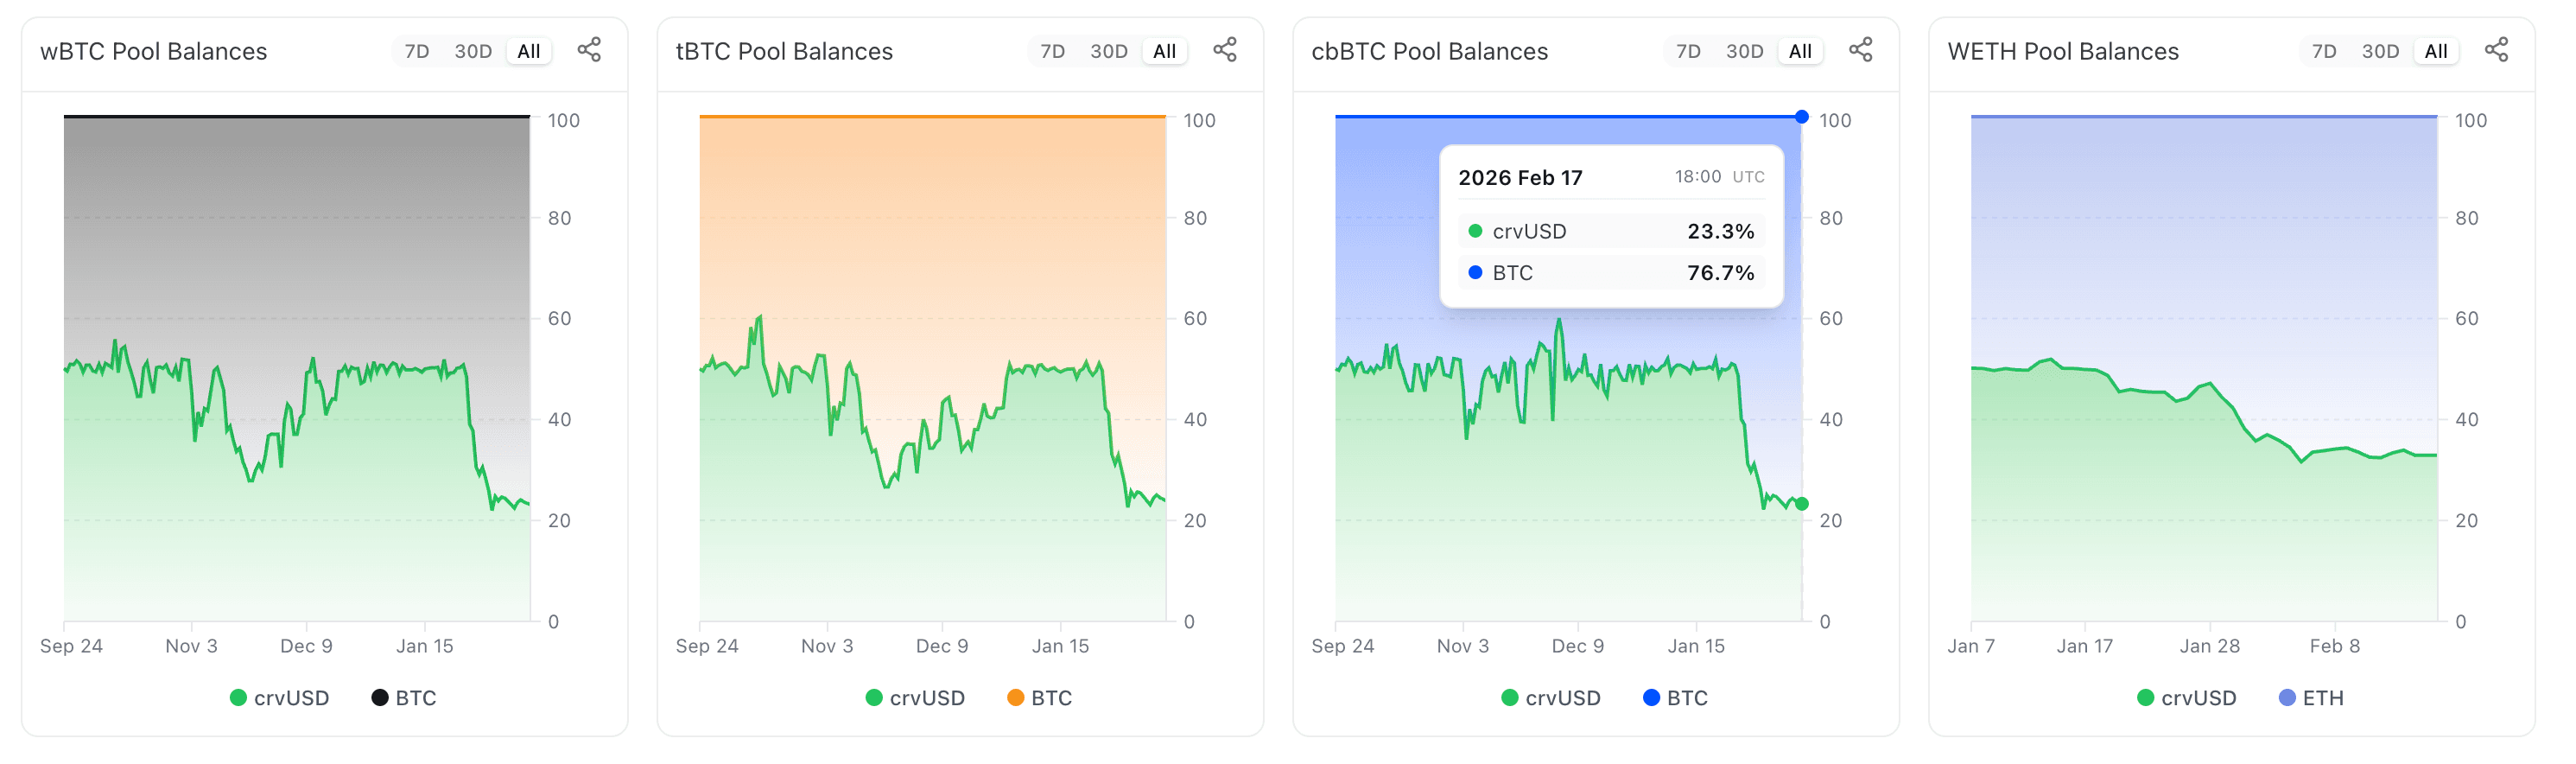
Task: Click share icon on tBTC Pool Balances
Action: click(x=1225, y=50)
